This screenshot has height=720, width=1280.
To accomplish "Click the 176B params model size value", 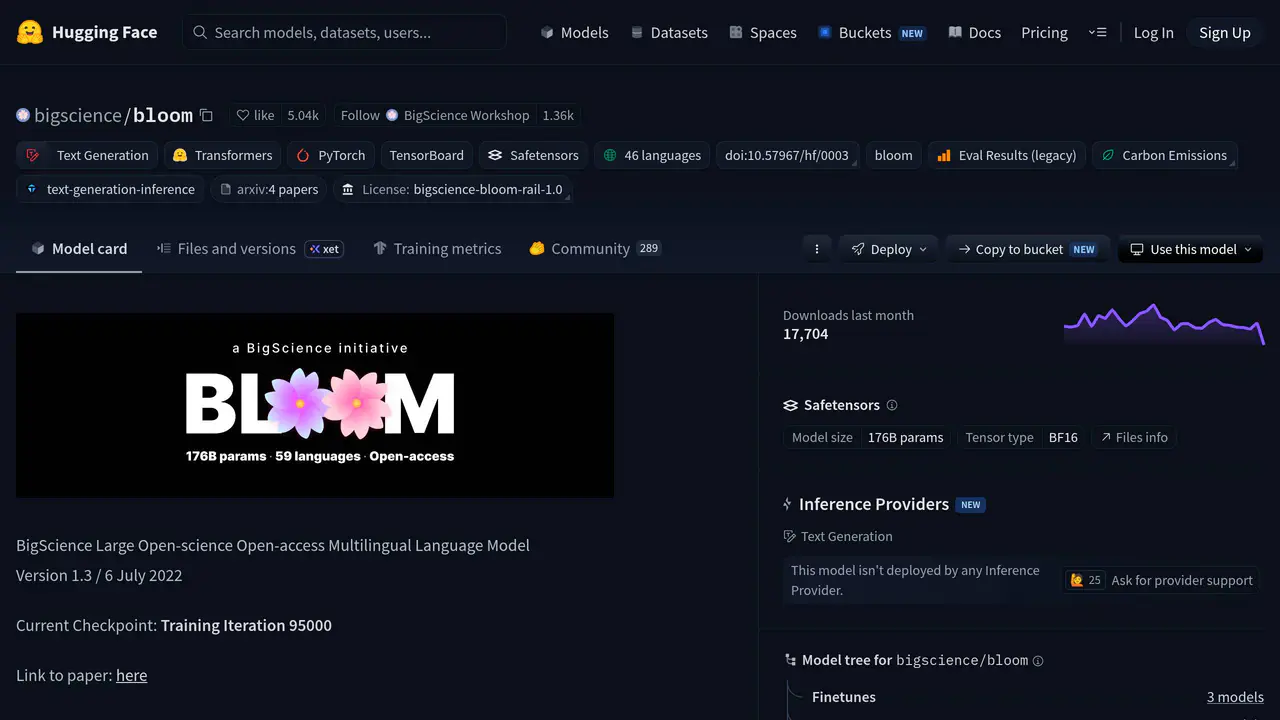I will (x=905, y=437).
